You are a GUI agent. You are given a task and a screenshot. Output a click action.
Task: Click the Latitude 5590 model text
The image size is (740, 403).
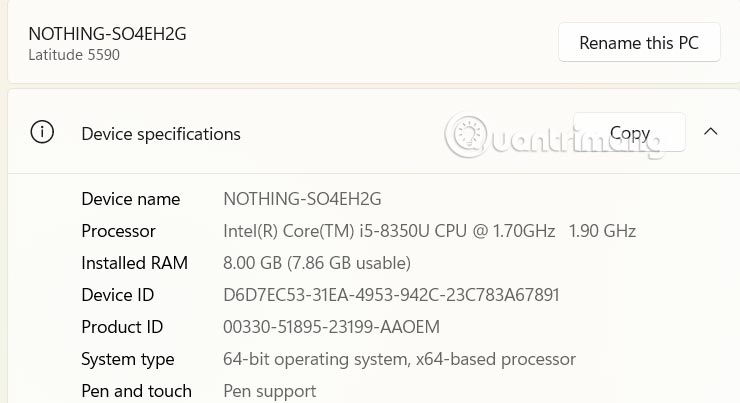point(74,55)
